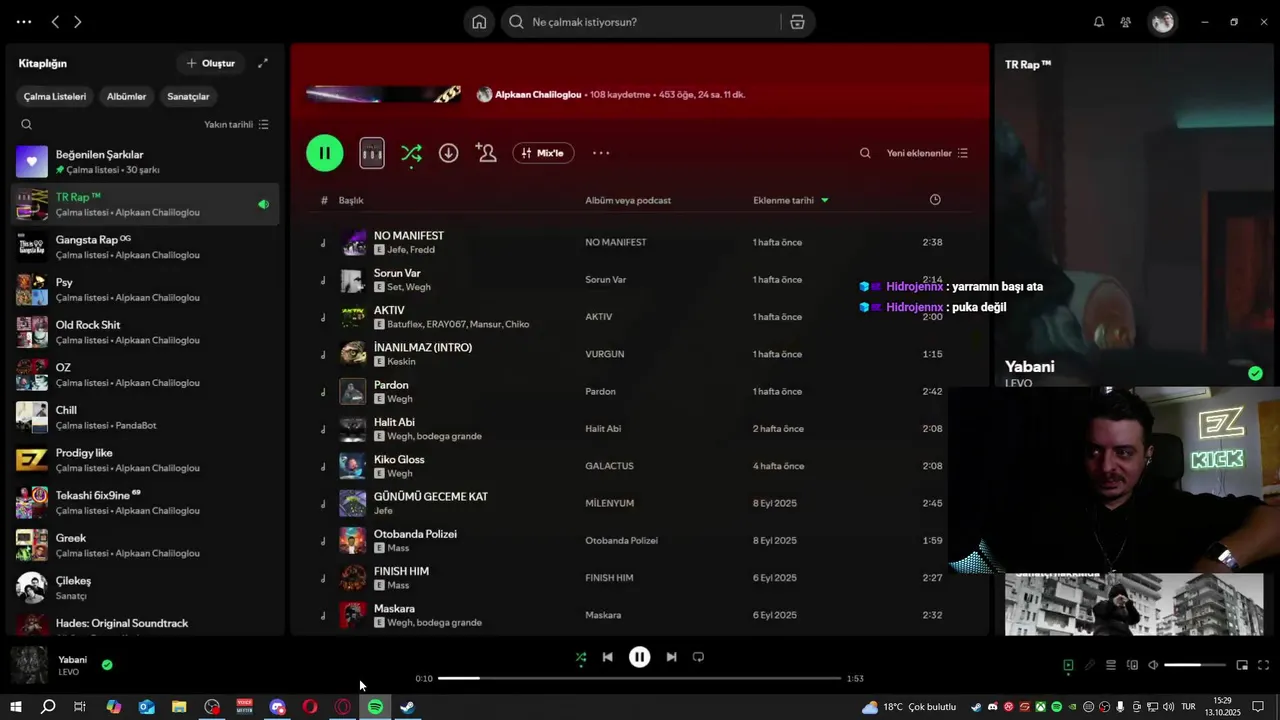Sort by 'Eklenme tarihi' column header

[x=784, y=200]
